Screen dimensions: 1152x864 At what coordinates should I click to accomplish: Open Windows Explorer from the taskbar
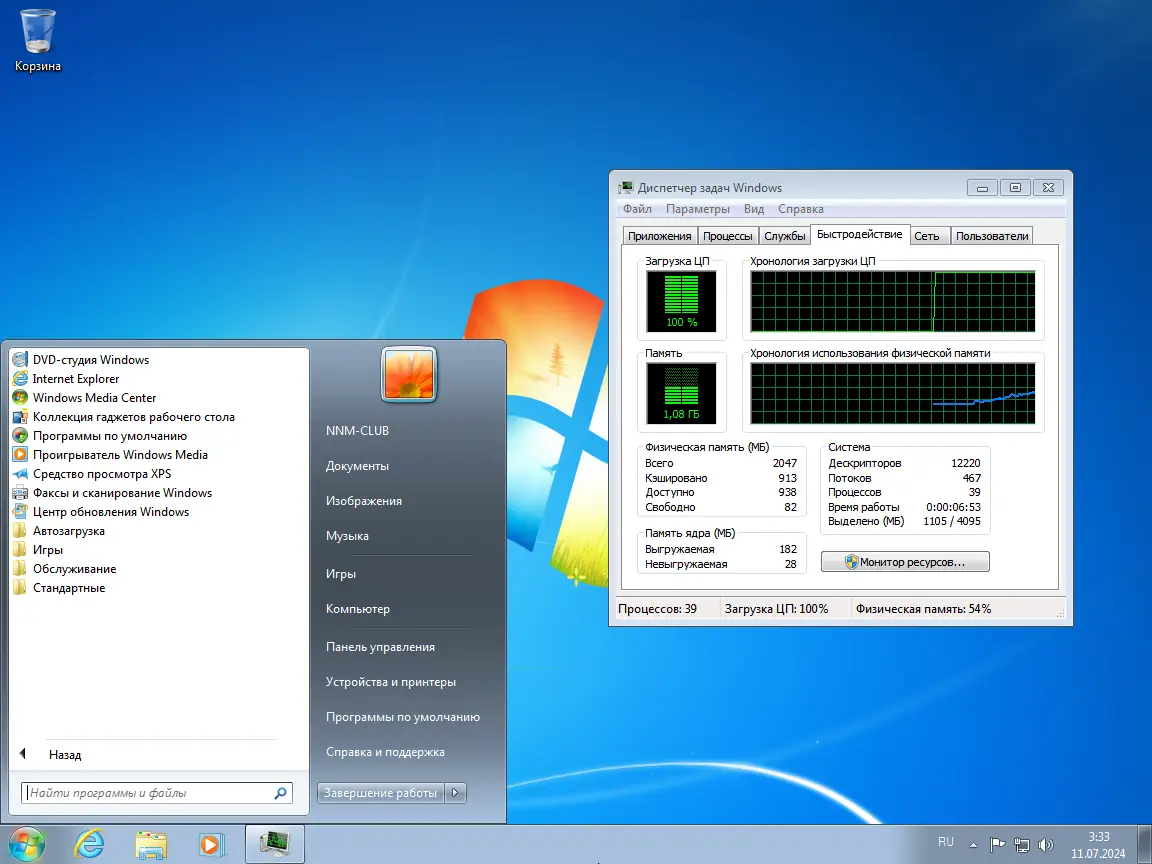coord(150,843)
